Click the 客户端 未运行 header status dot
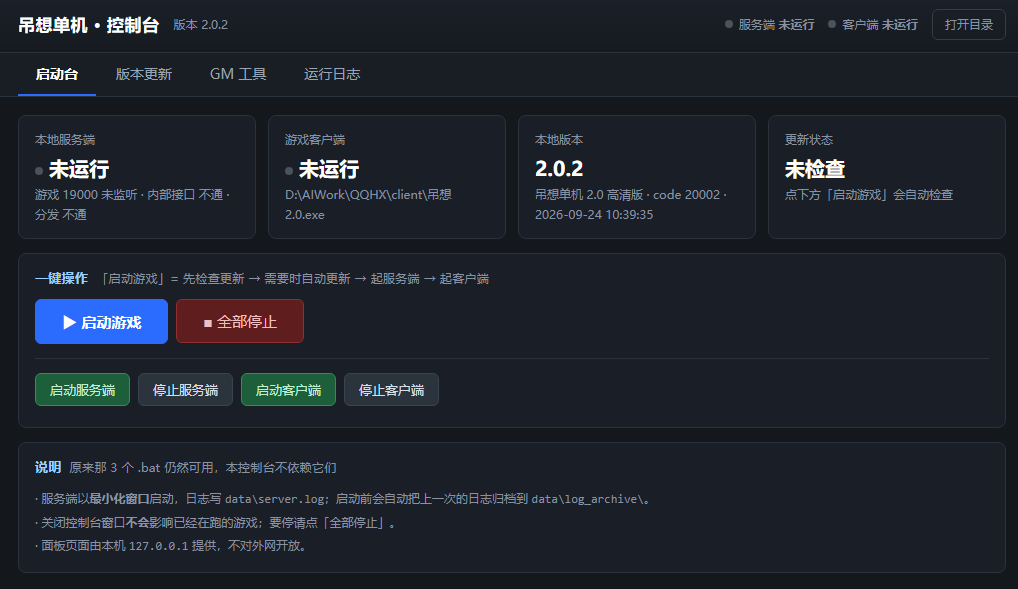This screenshot has width=1018, height=589. coord(832,24)
